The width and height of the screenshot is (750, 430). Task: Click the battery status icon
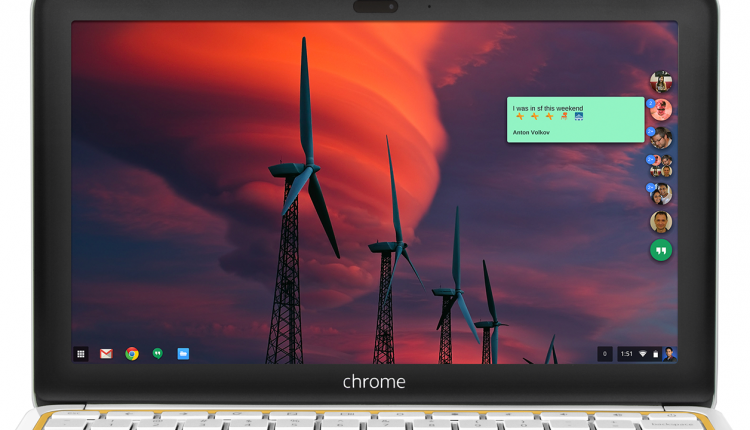pos(655,354)
